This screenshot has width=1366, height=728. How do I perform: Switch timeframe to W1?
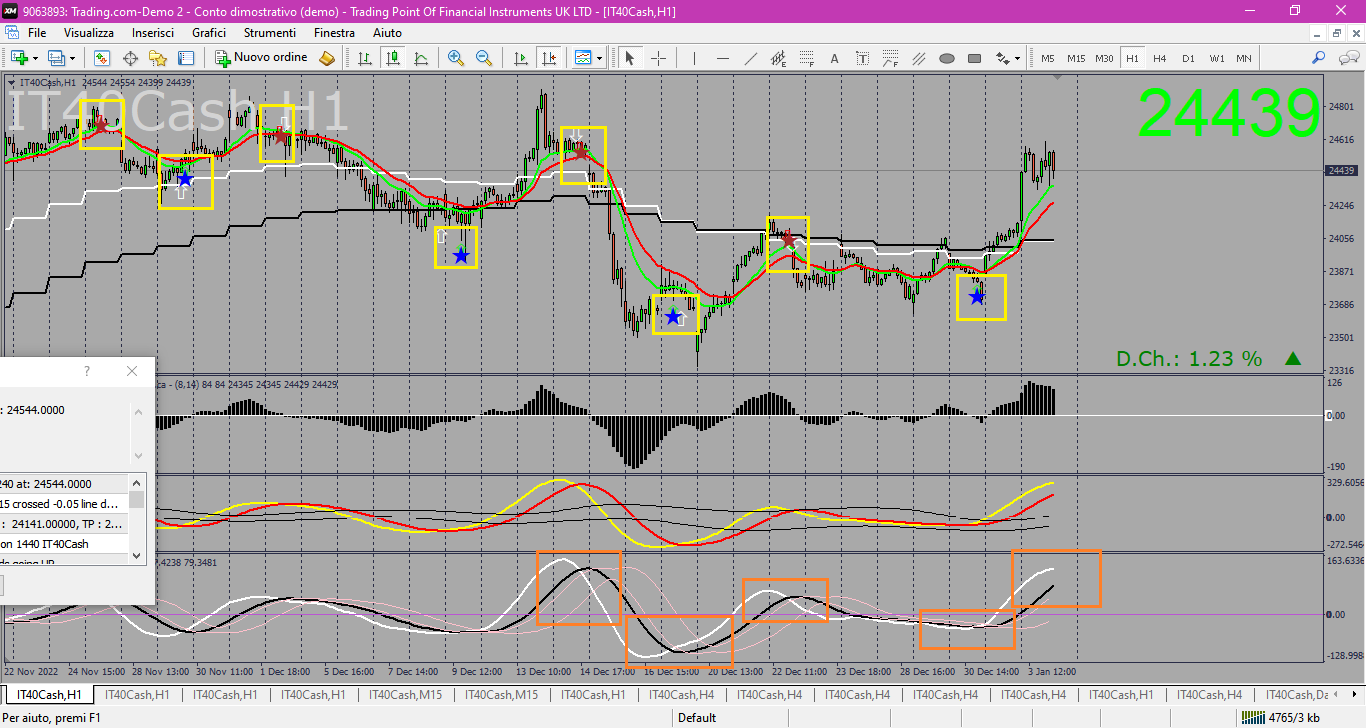point(1216,58)
